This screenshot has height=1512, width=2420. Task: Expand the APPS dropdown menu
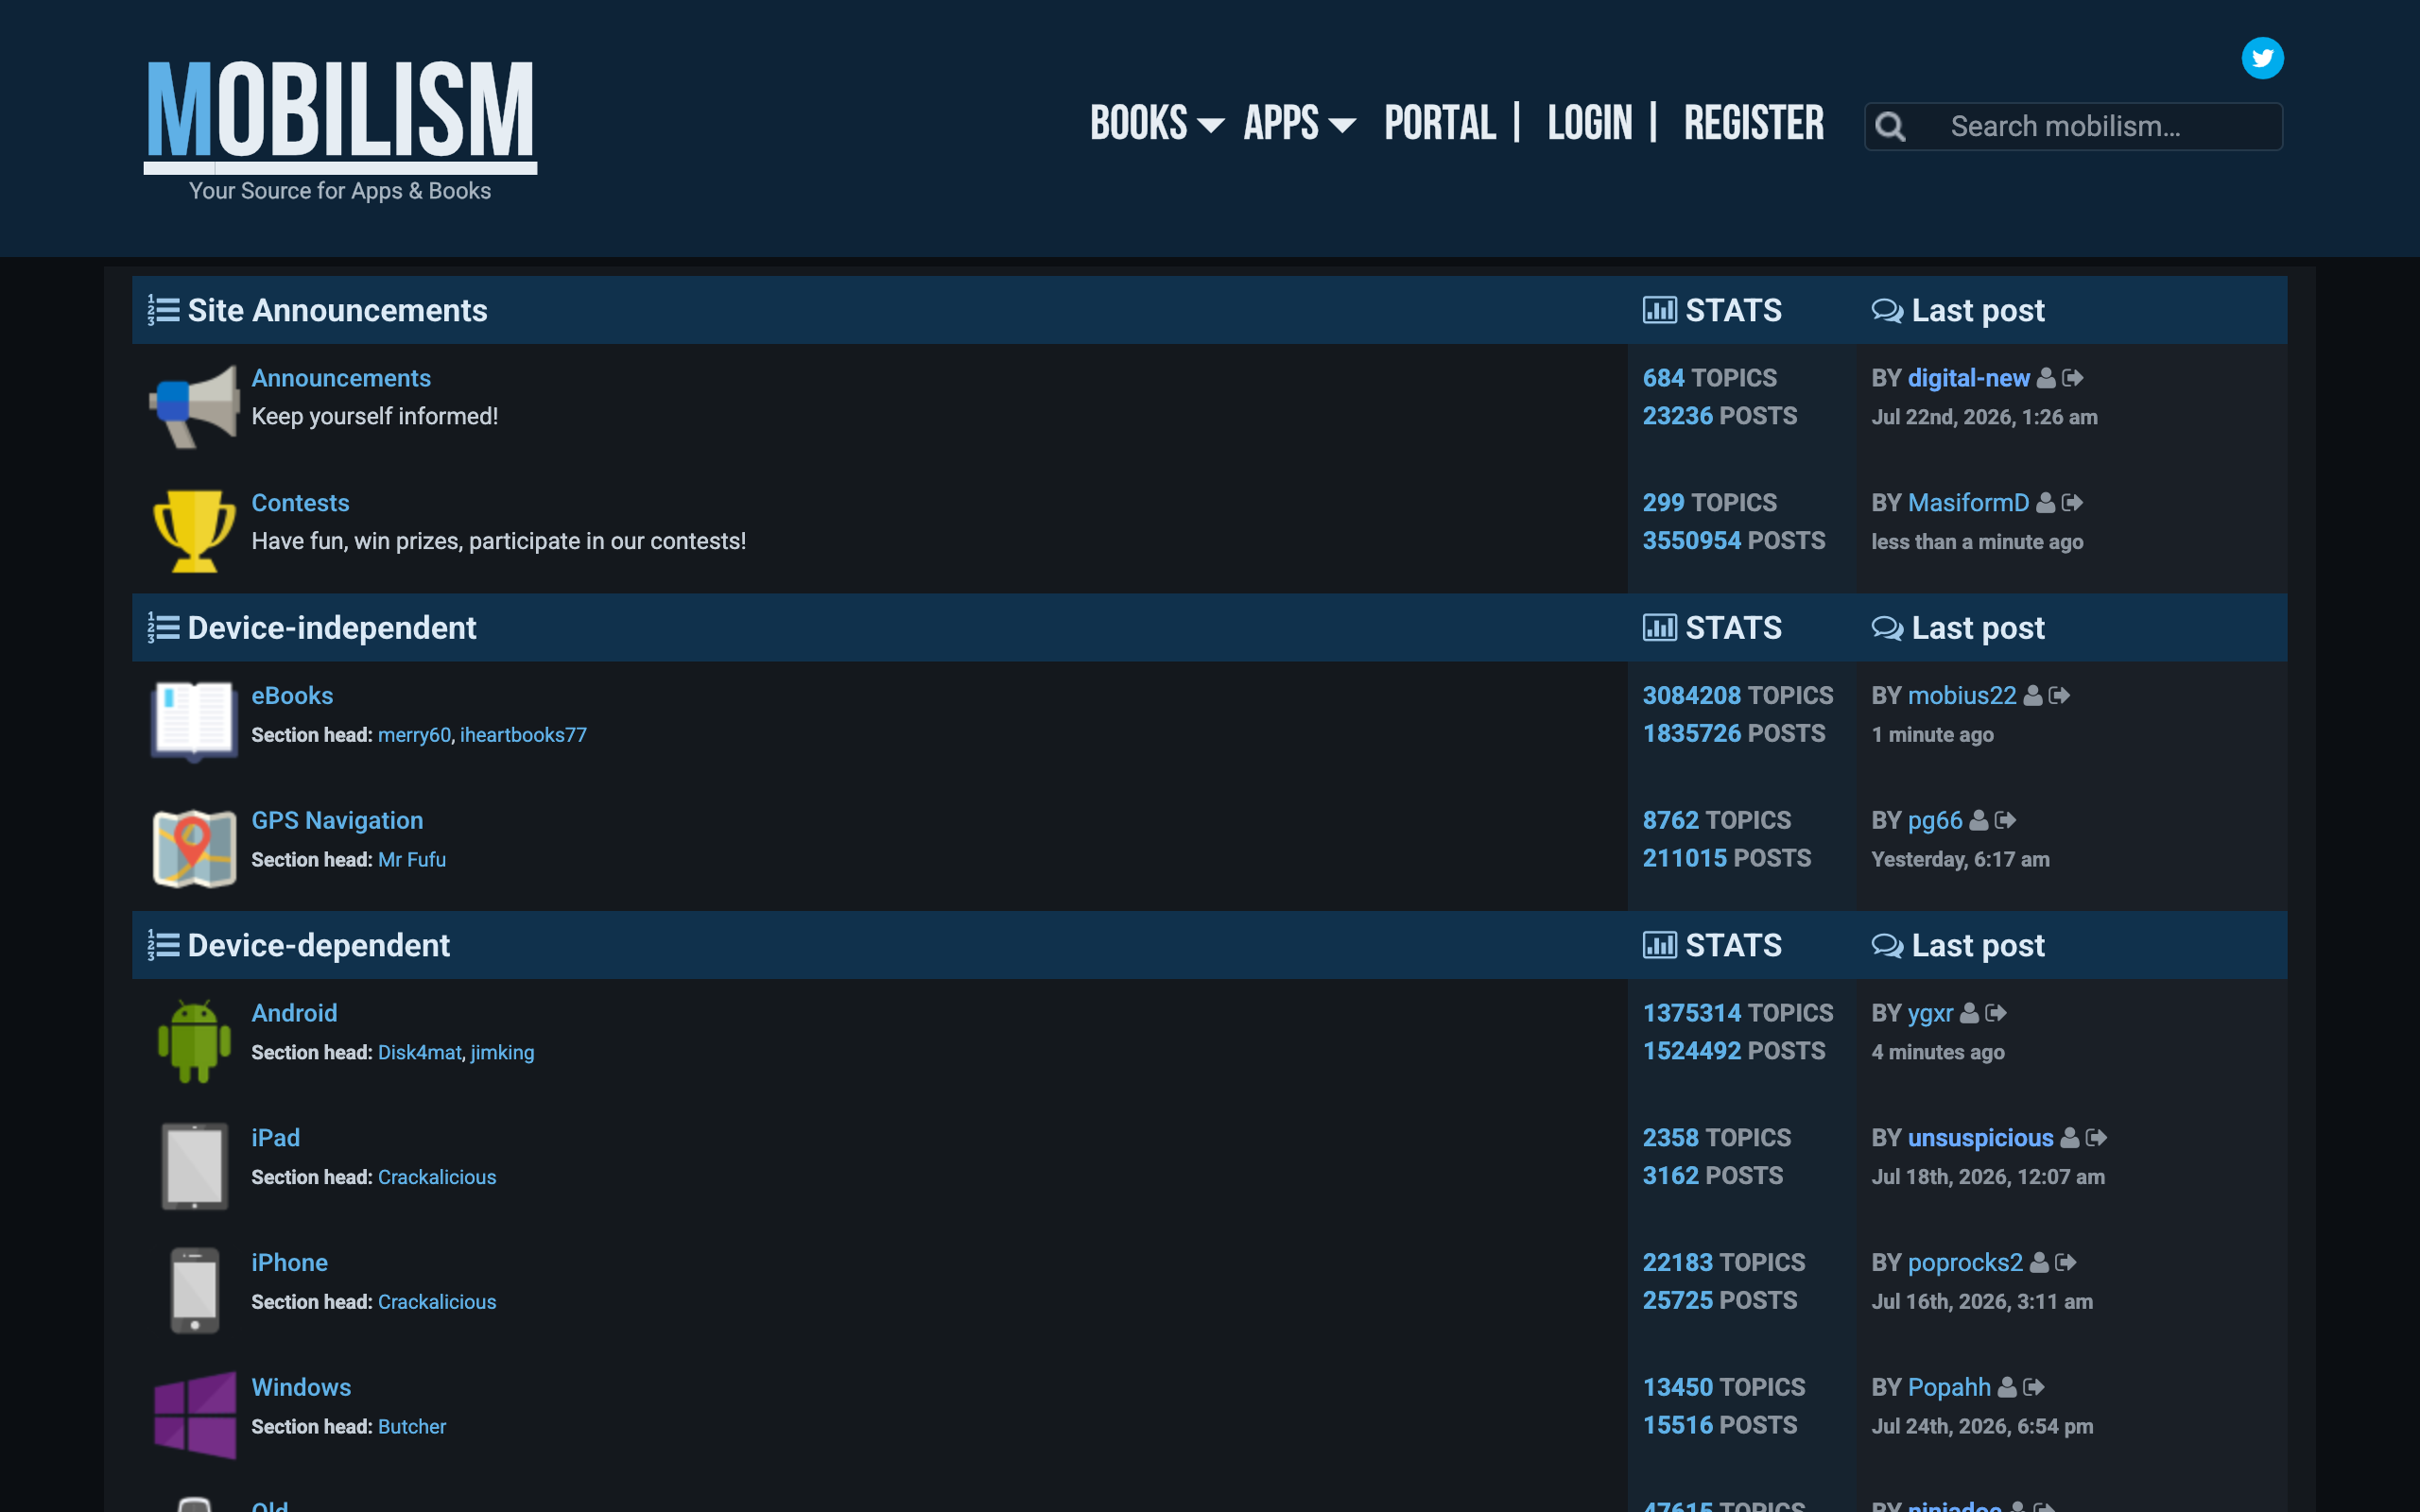1299,124
